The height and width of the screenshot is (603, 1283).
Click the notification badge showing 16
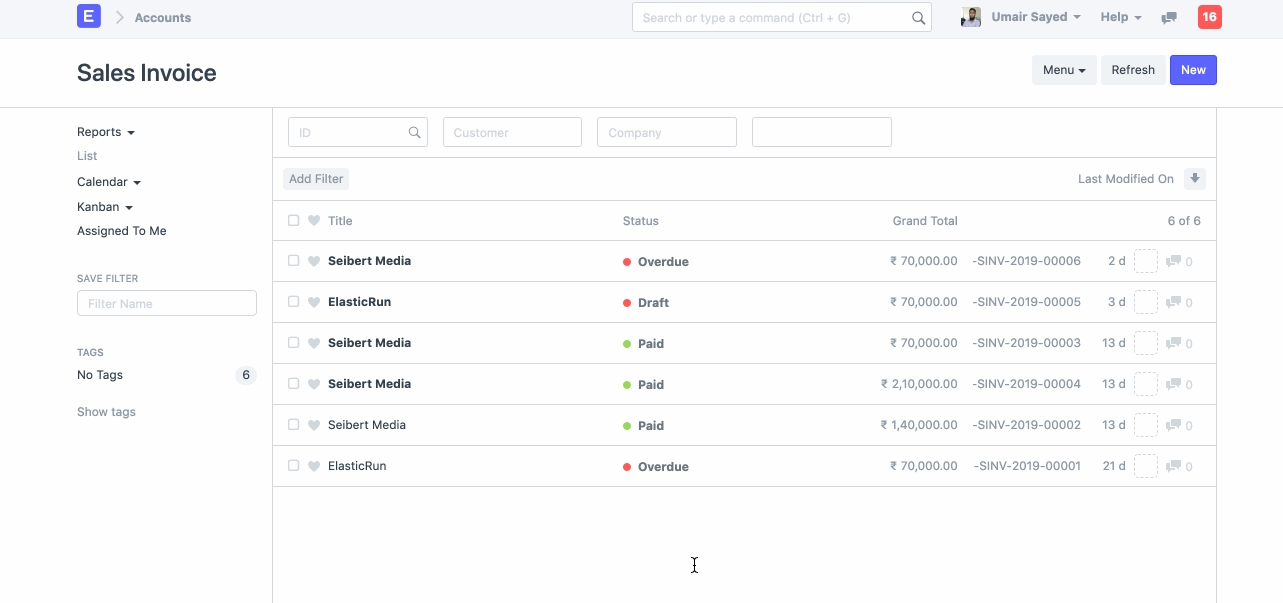click(1209, 17)
